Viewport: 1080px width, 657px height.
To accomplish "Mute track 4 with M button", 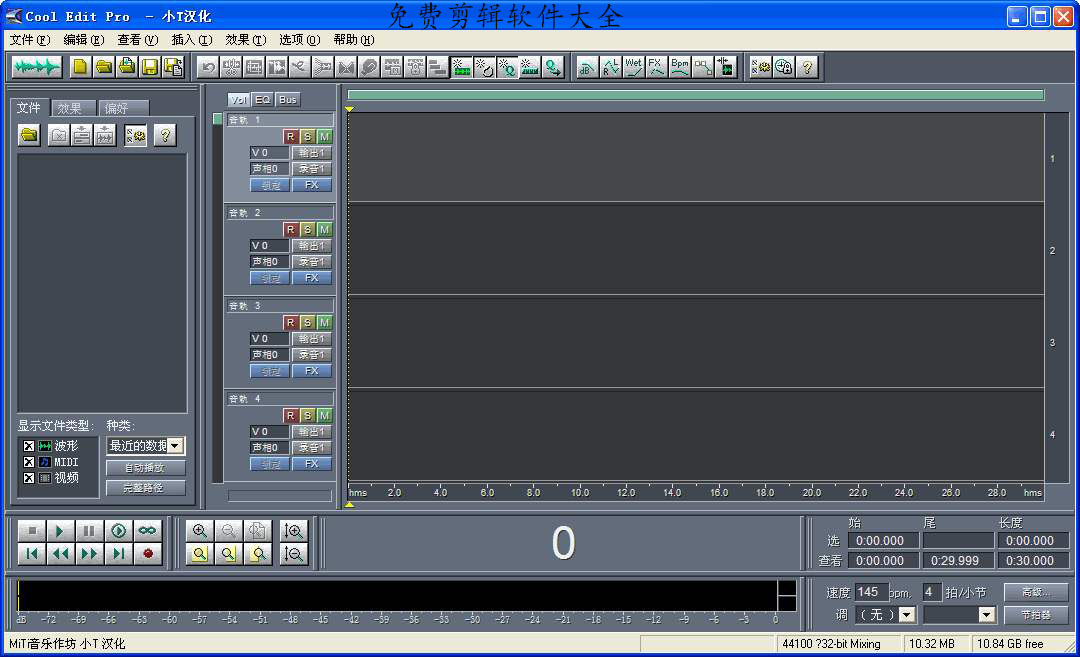I will 324,415.
